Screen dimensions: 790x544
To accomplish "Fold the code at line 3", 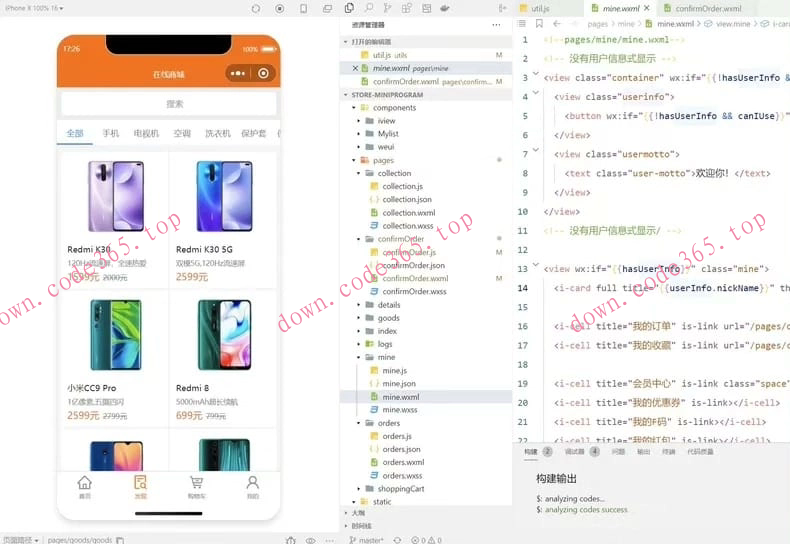I will pyautogui.click(x=536, y=74).
